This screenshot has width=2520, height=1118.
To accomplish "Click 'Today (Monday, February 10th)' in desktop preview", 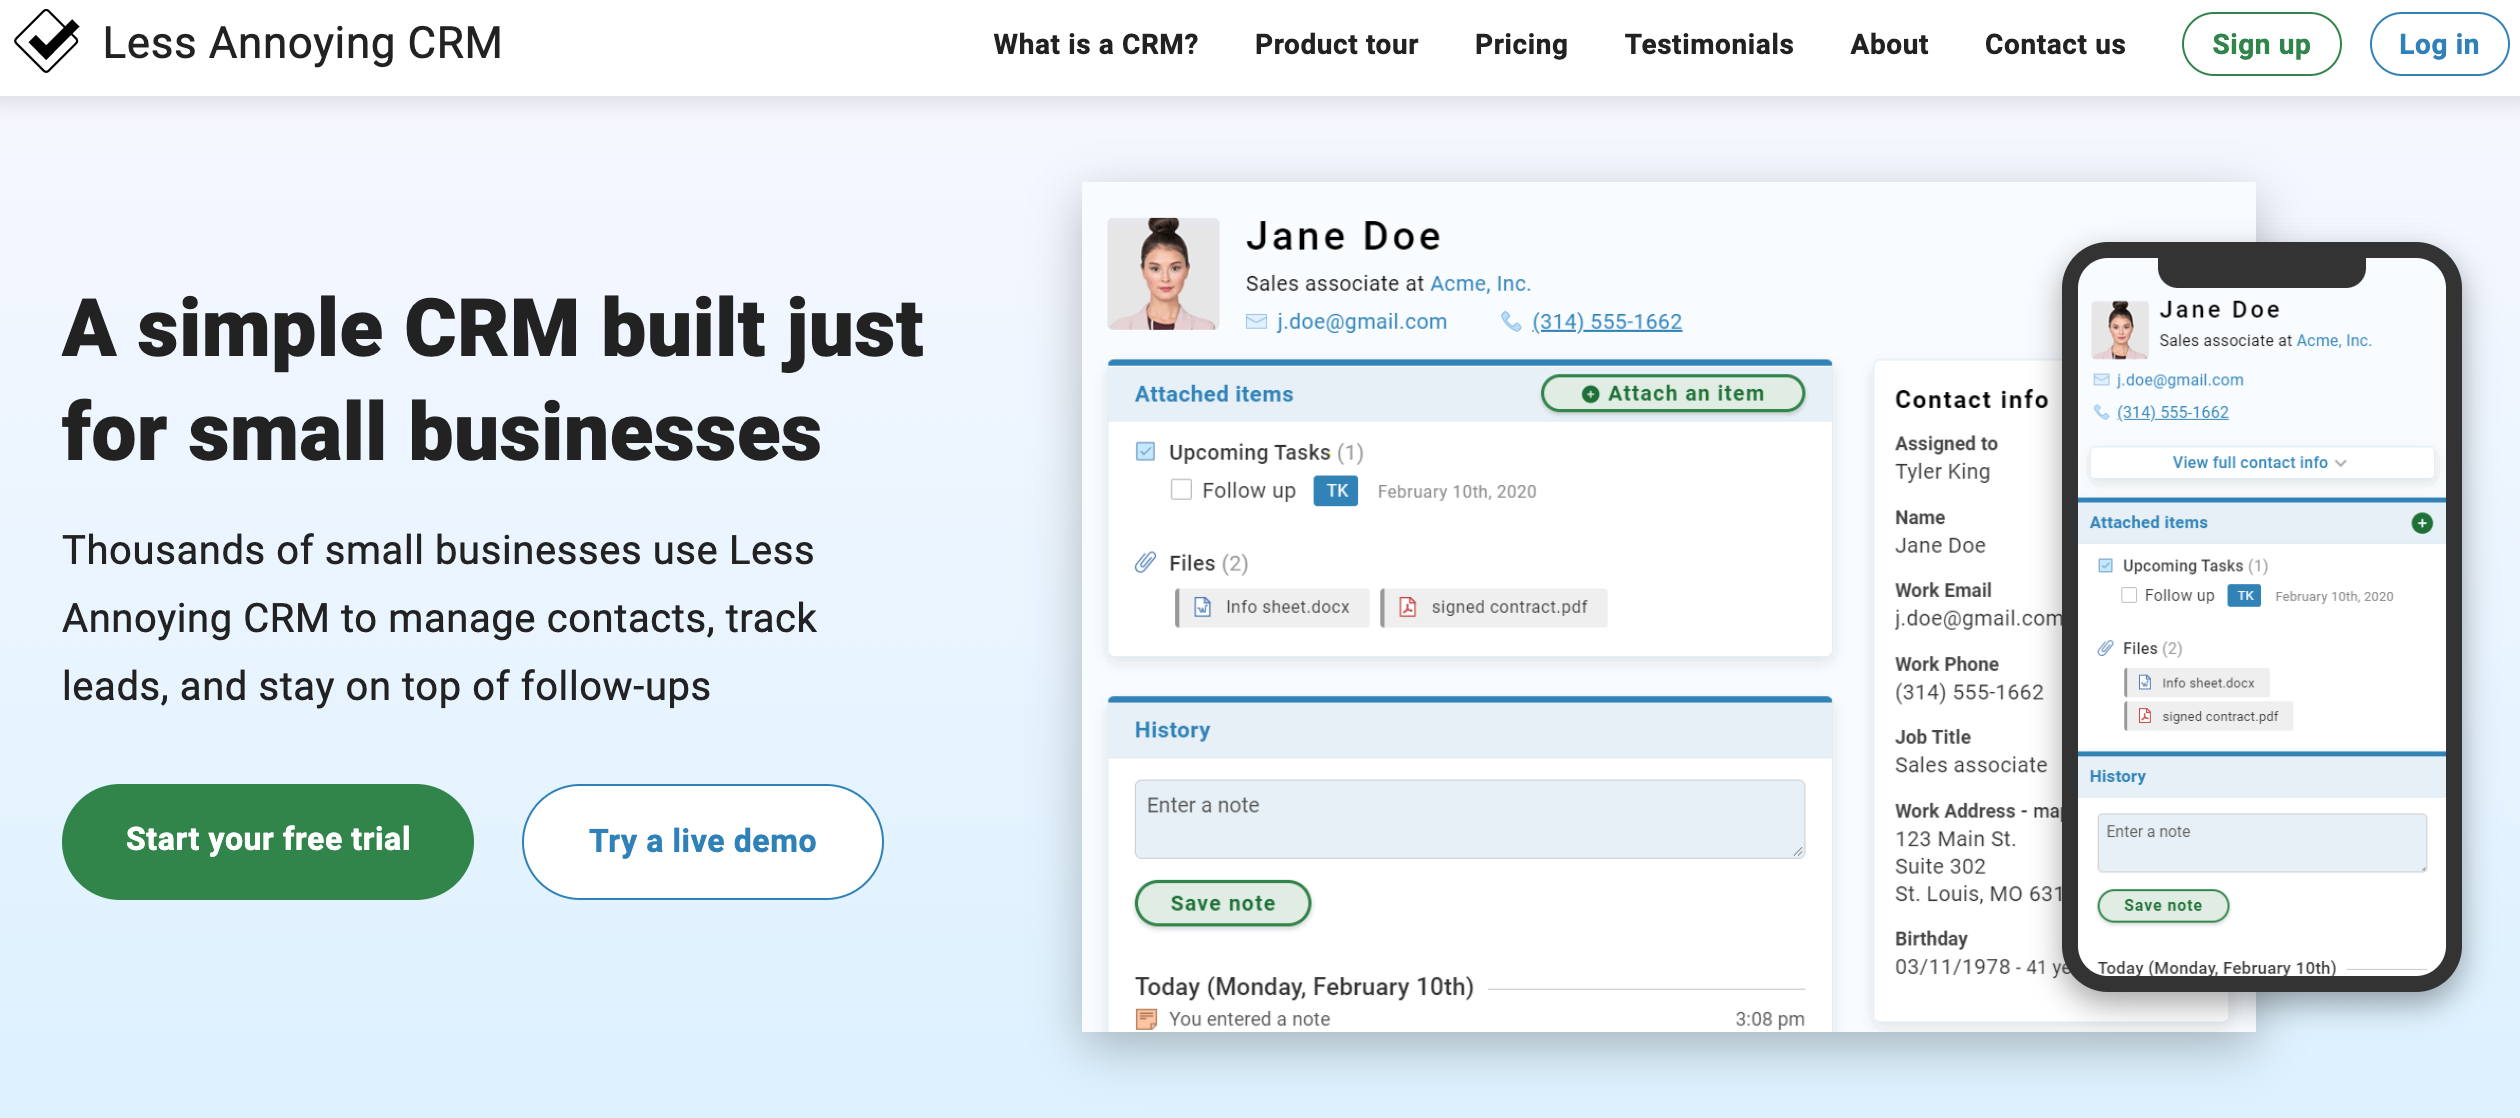I will [1304, 987].
